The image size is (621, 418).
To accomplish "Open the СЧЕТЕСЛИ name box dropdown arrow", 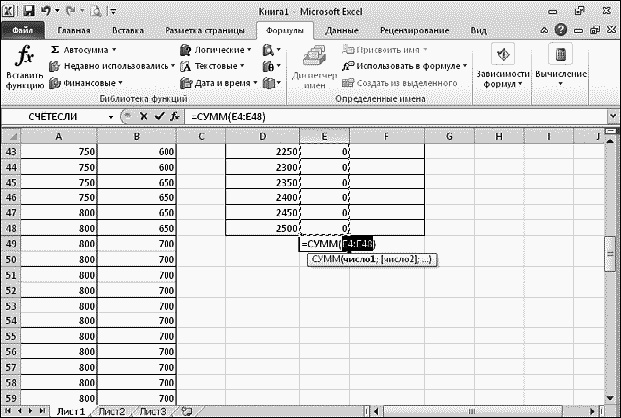I will (109, 116).
